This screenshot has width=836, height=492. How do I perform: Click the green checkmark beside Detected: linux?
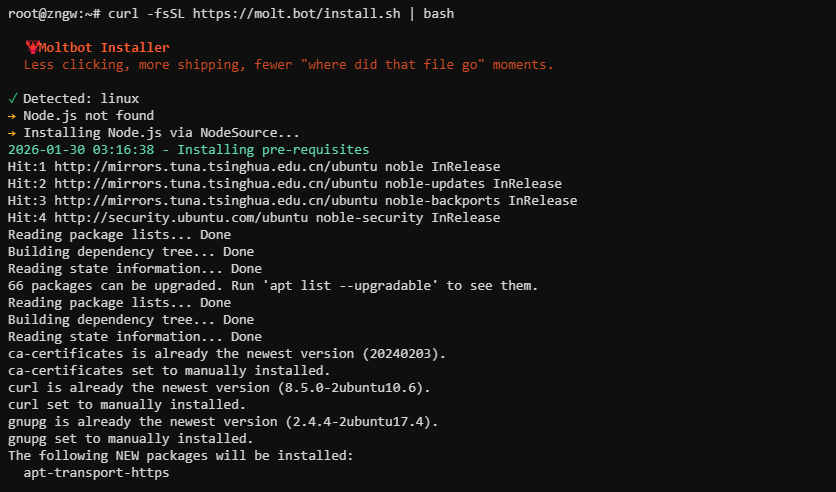[x=12, y=99]
